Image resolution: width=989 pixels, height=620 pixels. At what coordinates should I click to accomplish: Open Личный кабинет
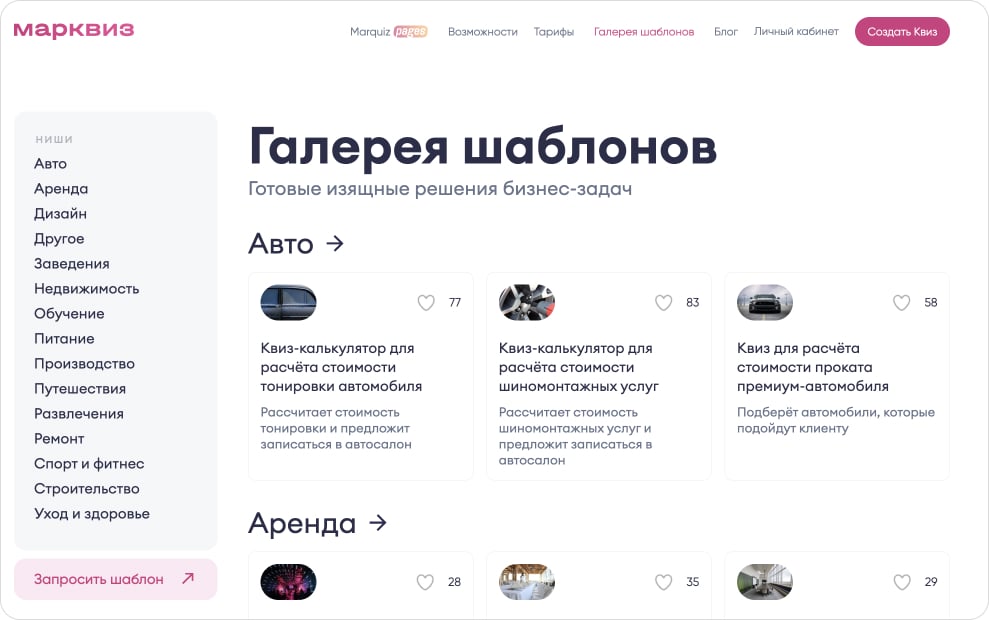pyautogui.click(x=797, y=31)
